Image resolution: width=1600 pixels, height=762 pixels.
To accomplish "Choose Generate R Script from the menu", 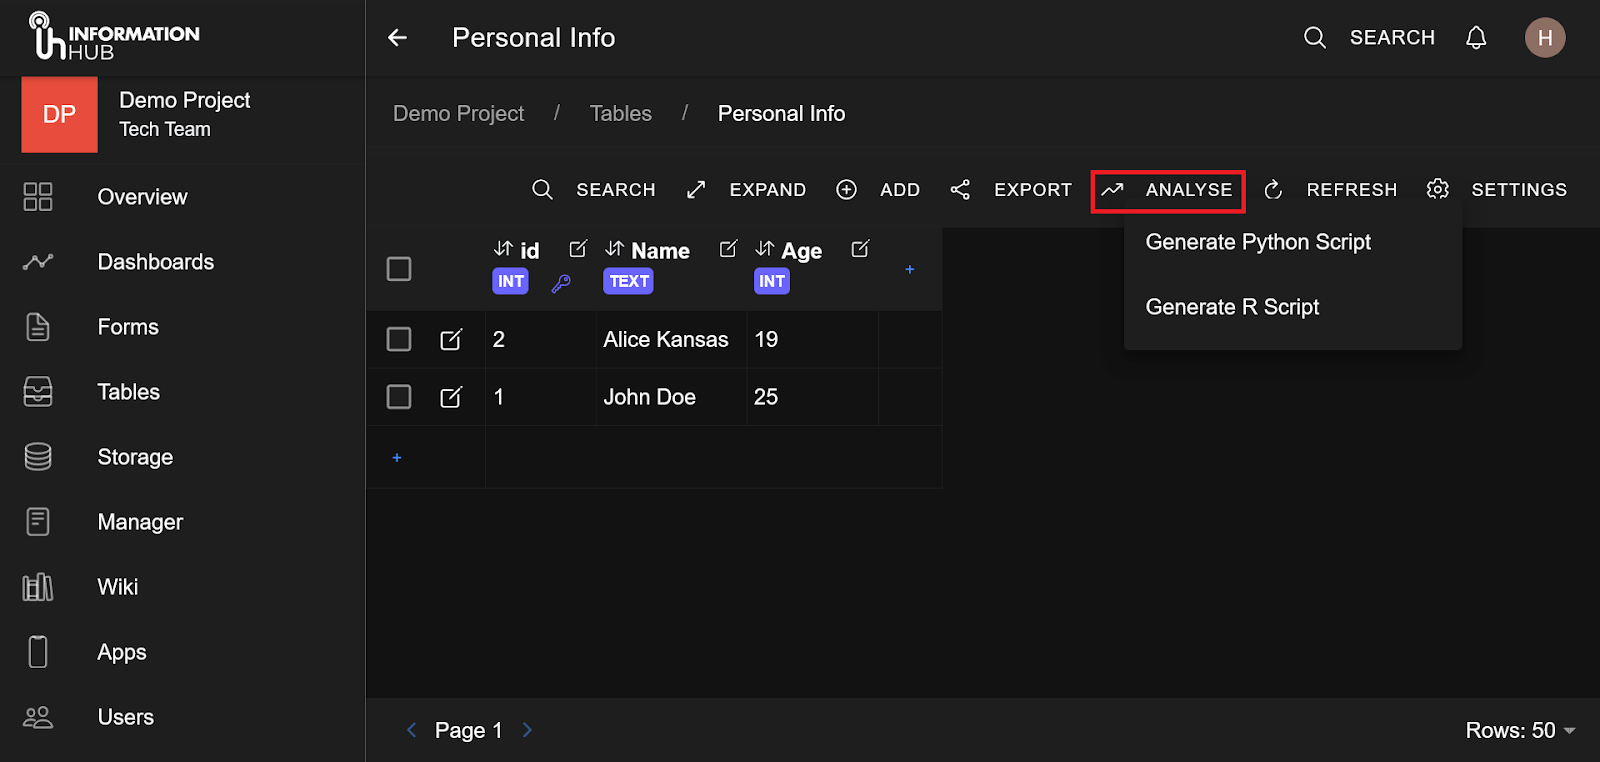I will click(1231, 307).
